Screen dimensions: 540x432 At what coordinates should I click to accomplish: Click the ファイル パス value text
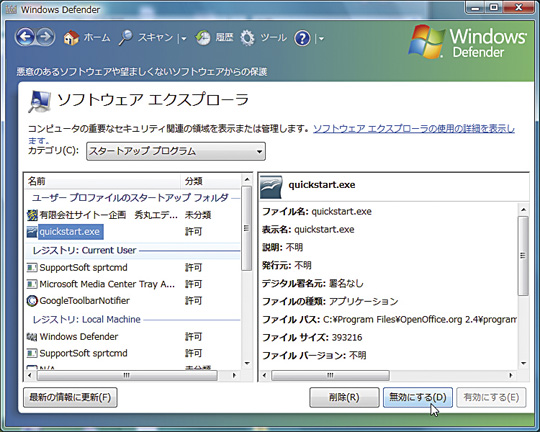[420, 320]
